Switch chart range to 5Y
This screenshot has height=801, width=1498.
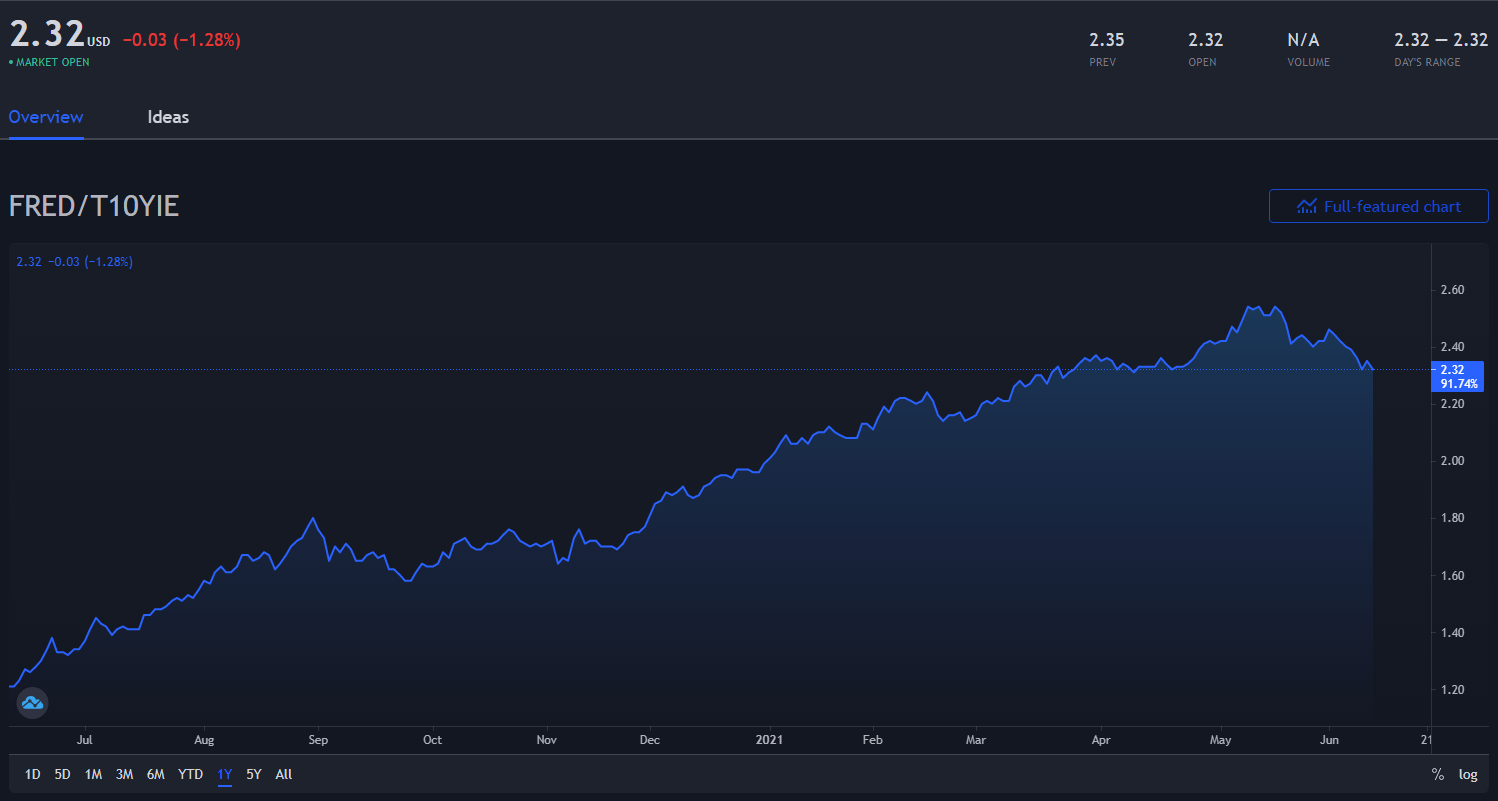click(x=254, y=774)
